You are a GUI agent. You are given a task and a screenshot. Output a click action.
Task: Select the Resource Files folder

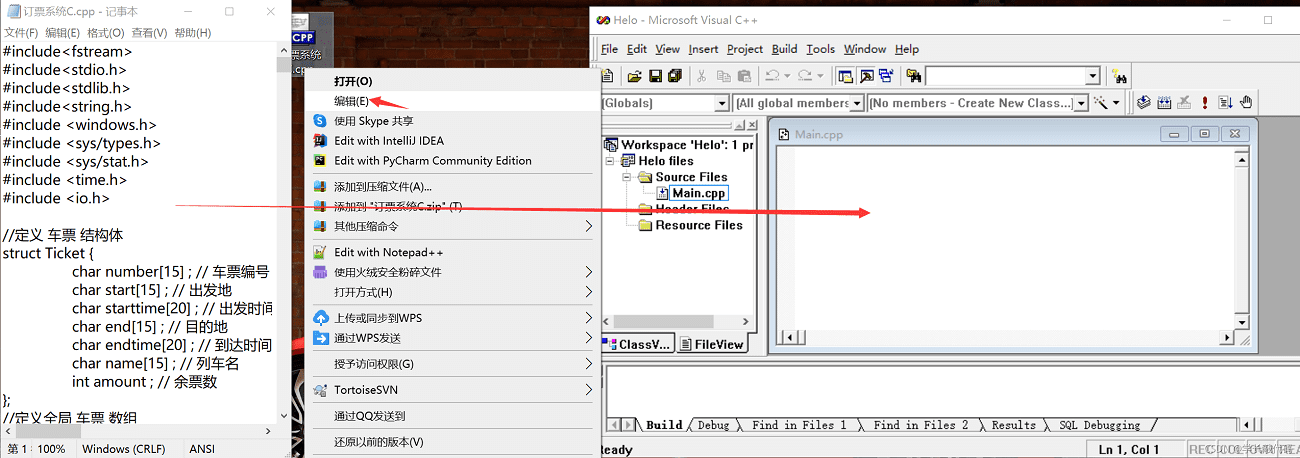point(699,225)
